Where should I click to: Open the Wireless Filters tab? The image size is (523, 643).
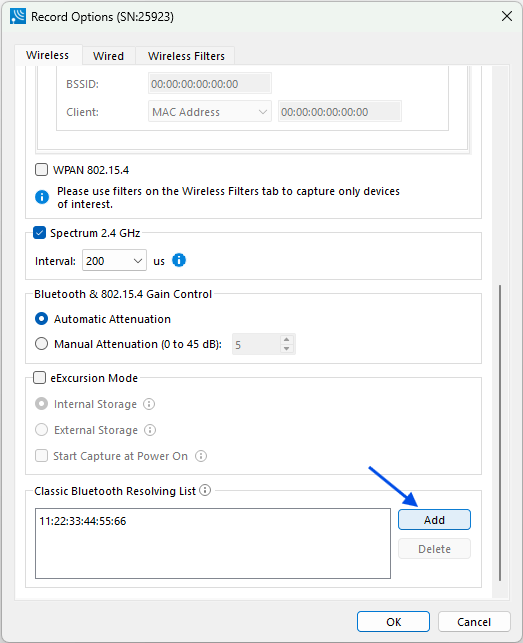coord(186,56)
